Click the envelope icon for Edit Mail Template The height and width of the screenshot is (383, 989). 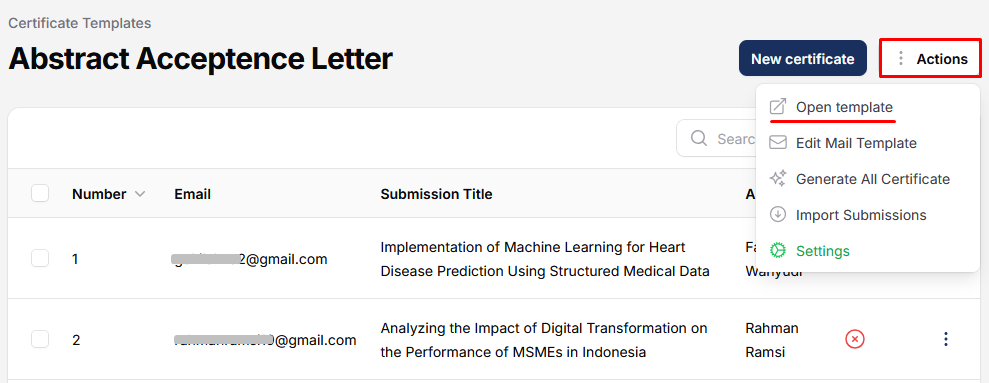778,143
